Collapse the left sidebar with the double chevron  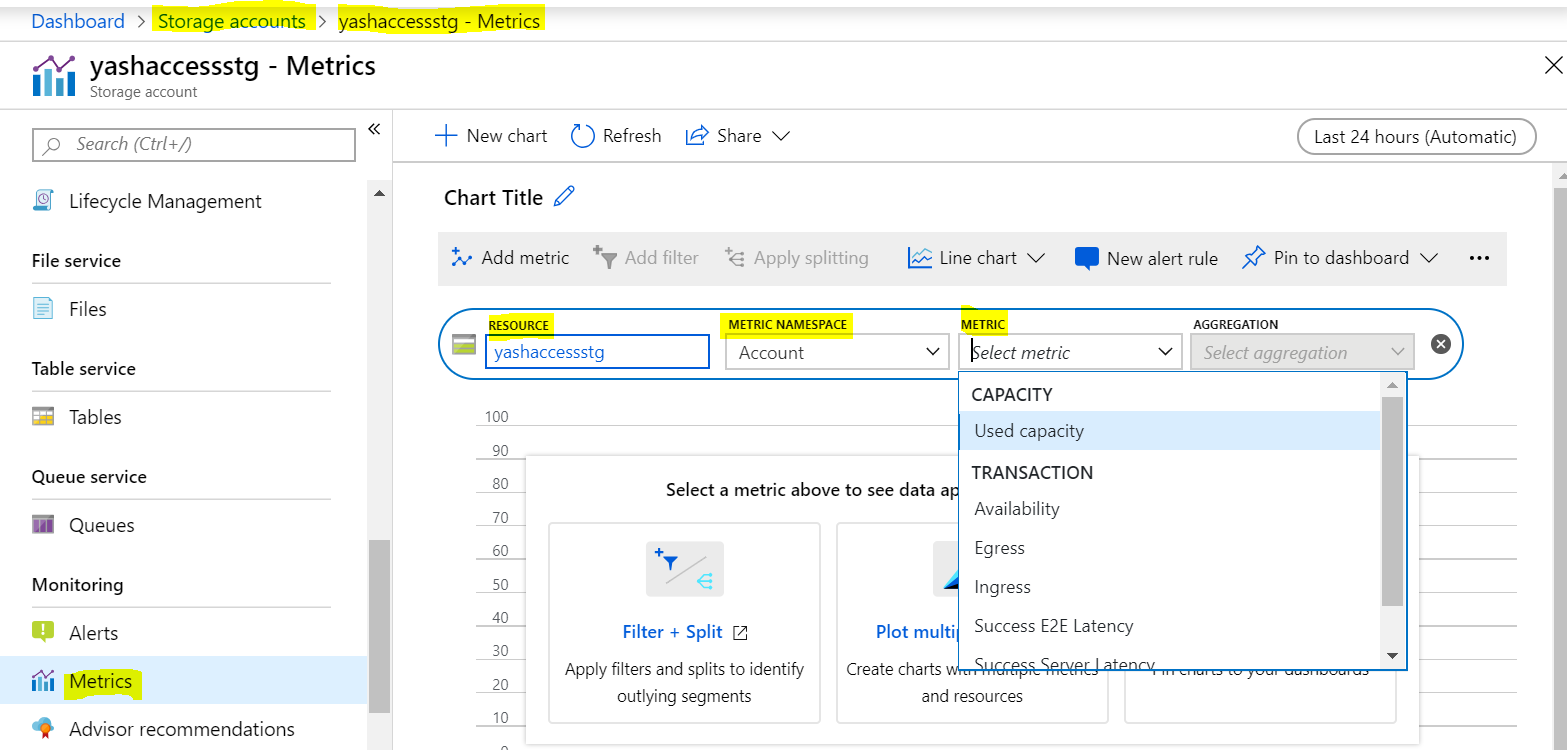(374, 129)
